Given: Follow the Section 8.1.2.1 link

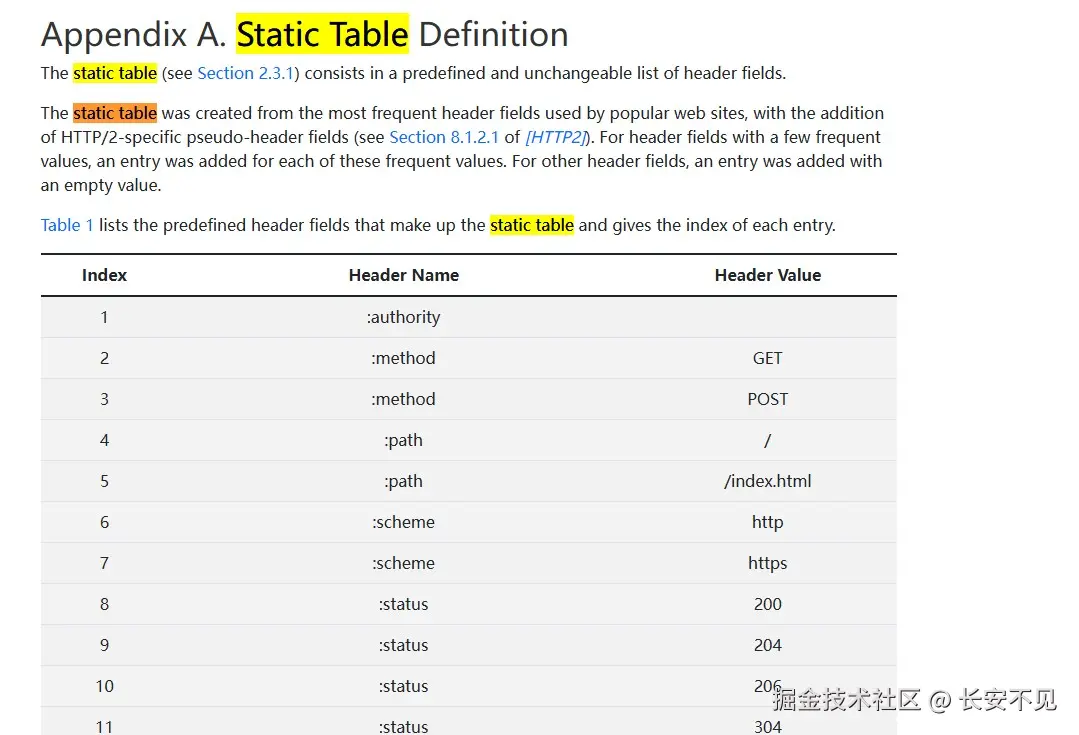Looking at the screenshot, I should 444,137.
